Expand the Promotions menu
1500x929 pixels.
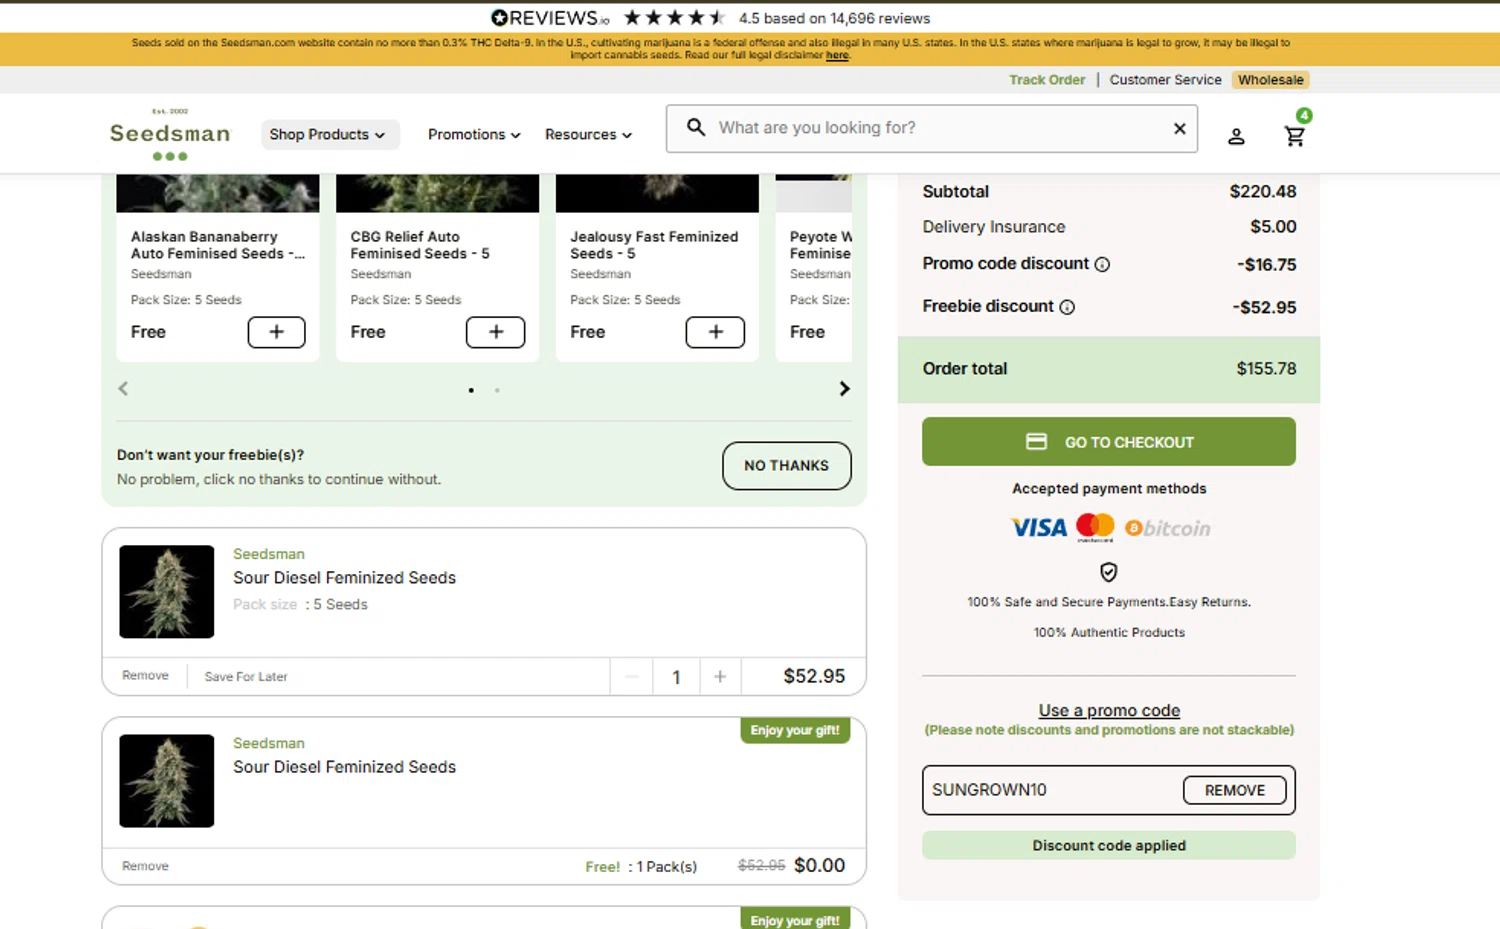[x=474, y=135]
